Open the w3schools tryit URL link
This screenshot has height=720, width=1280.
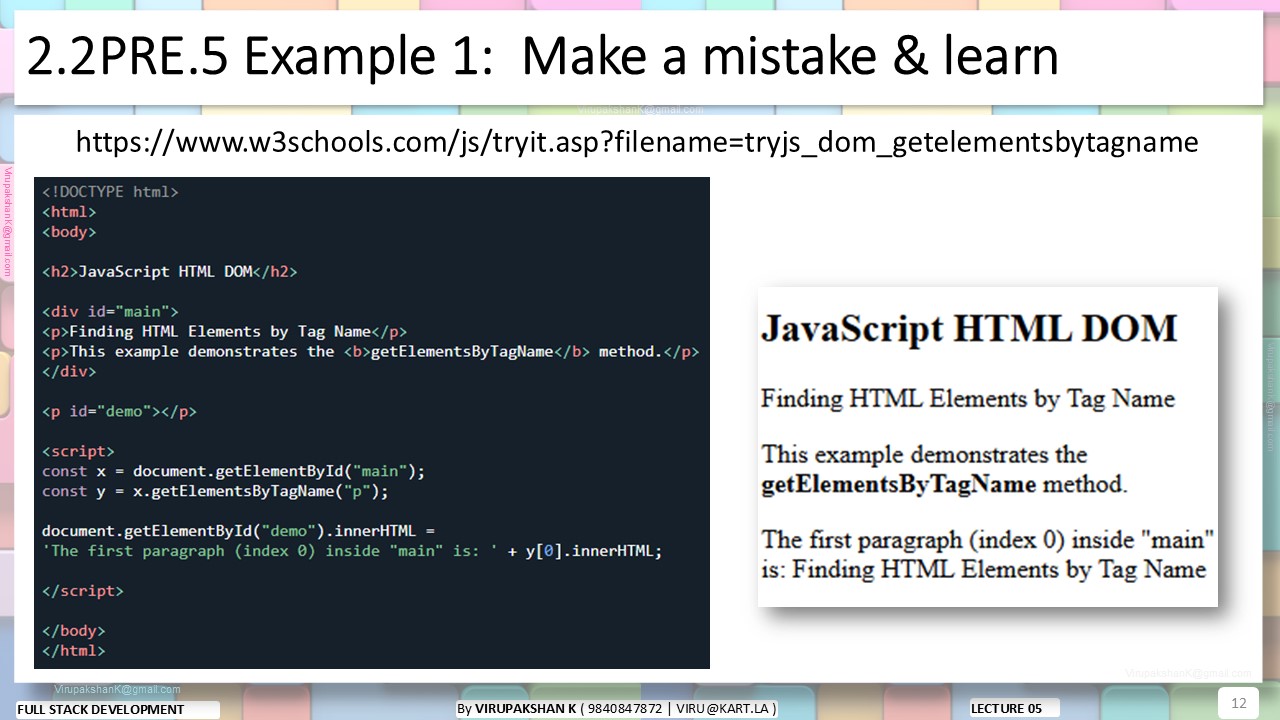(637, 142)
